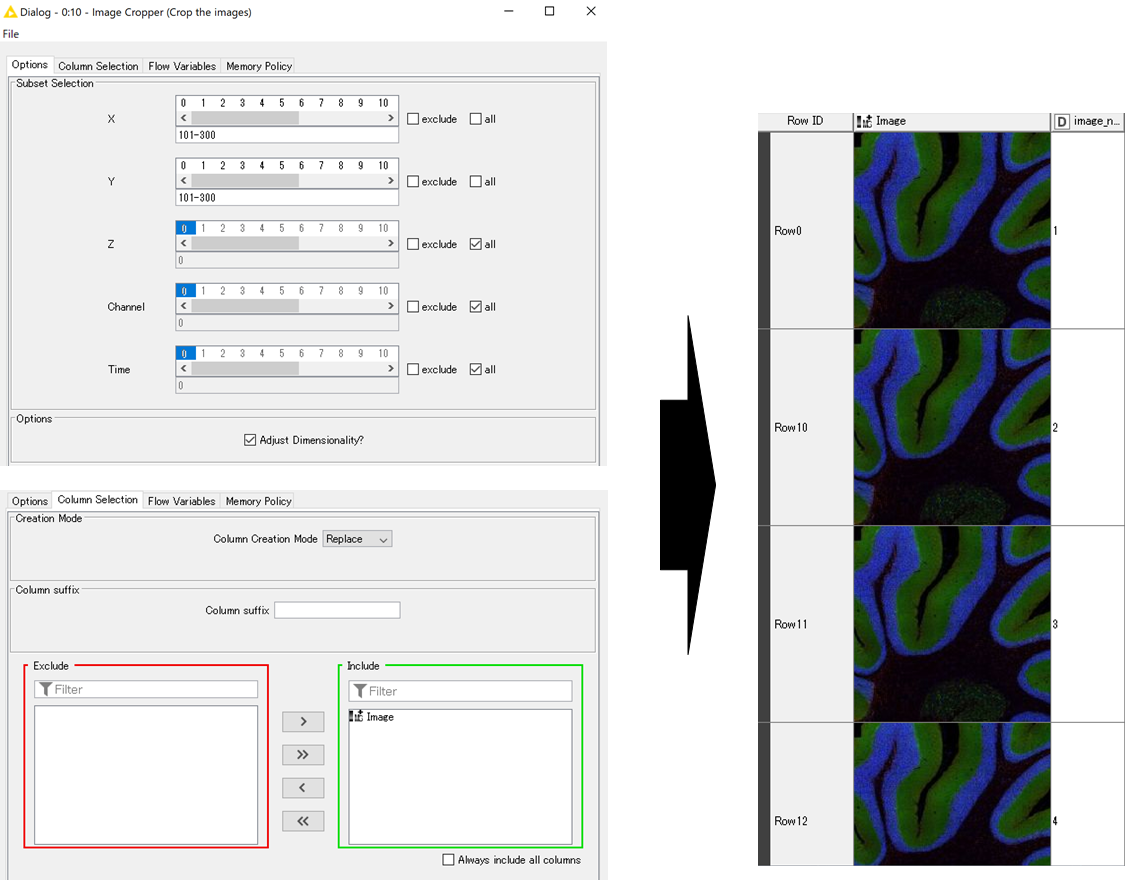Move selected column to Exclude with < button
Screen dimensions: 1125x880
pyautogui.click(x=303, y=787)
